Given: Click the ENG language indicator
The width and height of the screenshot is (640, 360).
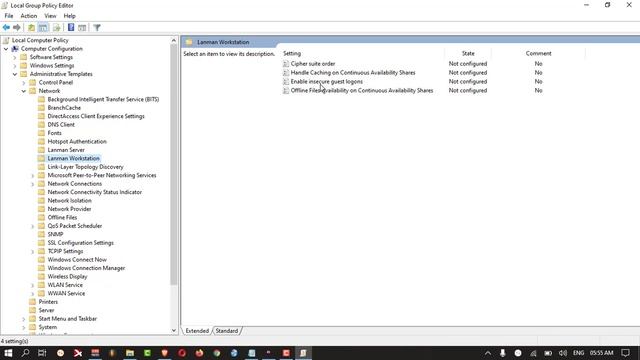Looking at the screenshot, I should 578,353.
